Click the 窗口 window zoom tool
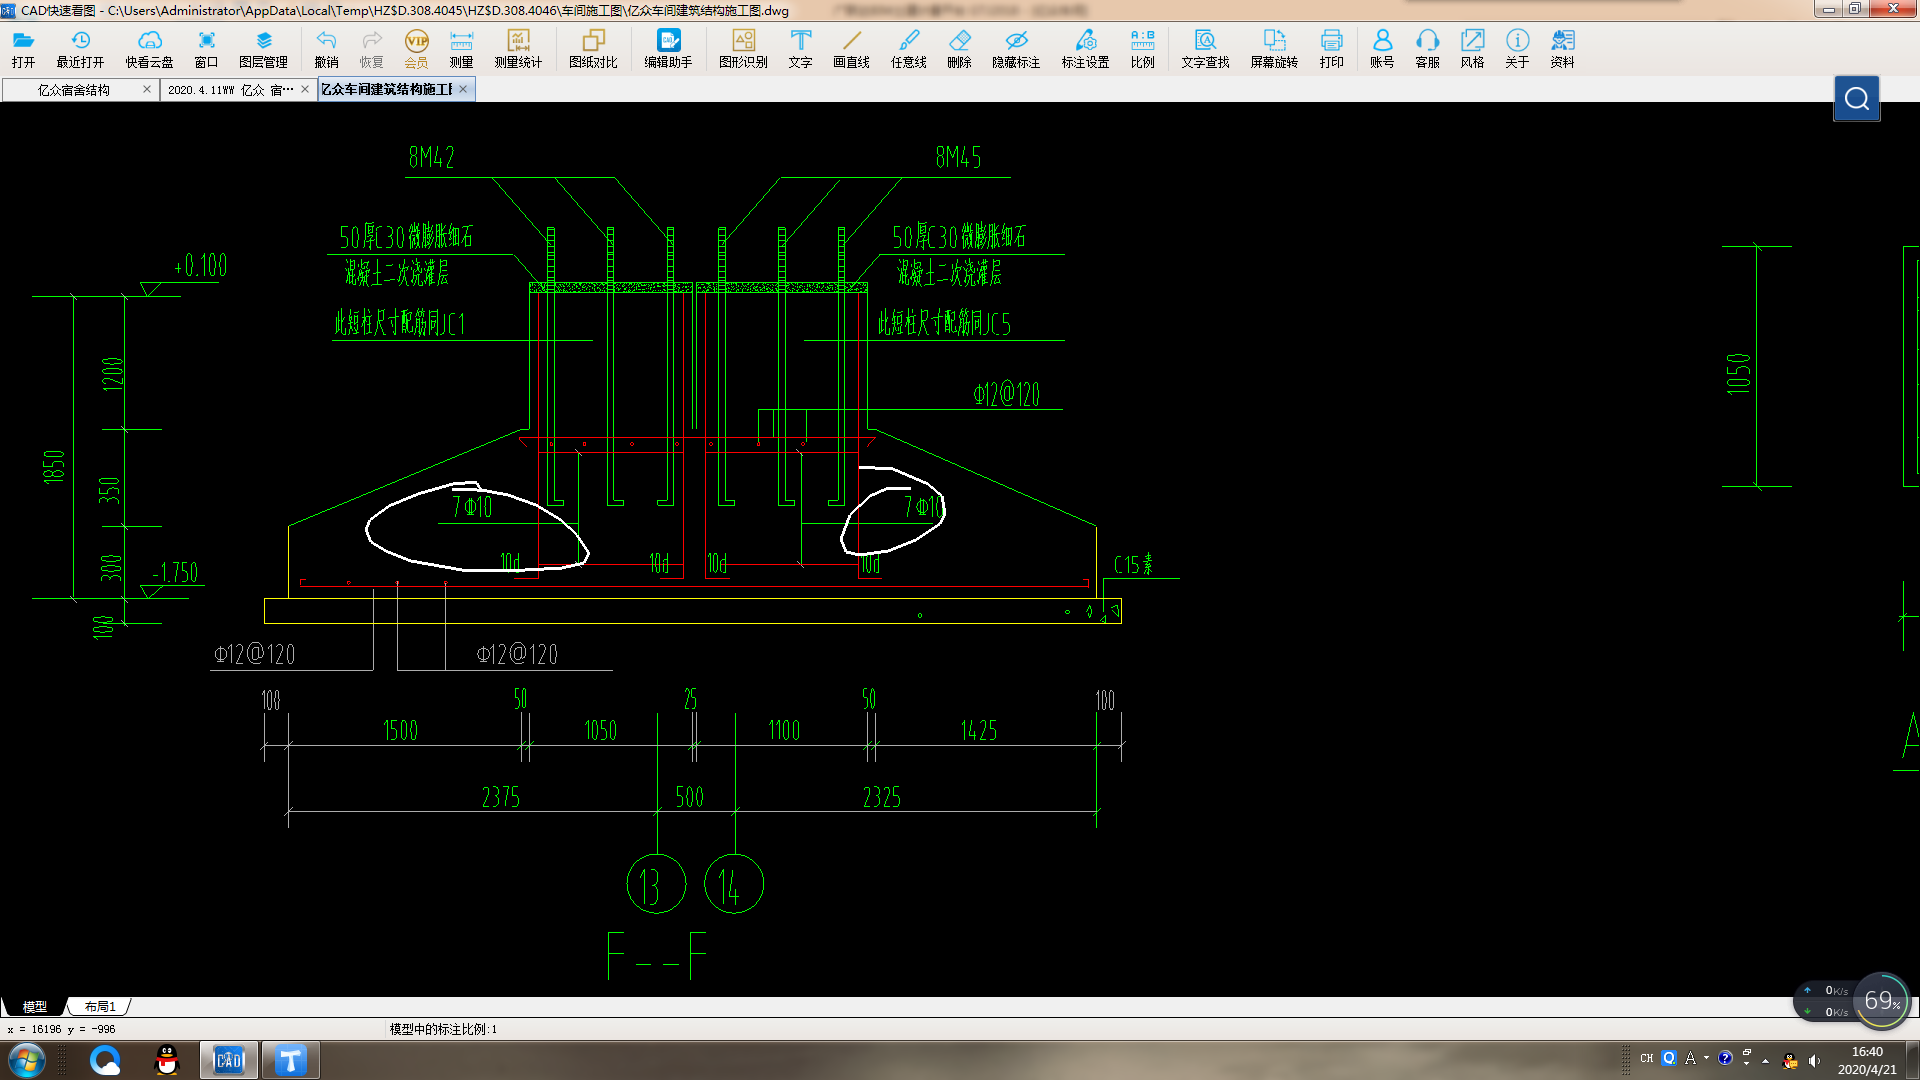The height and width of the screenshot is (1080, 1920). [x=206, y=48]
